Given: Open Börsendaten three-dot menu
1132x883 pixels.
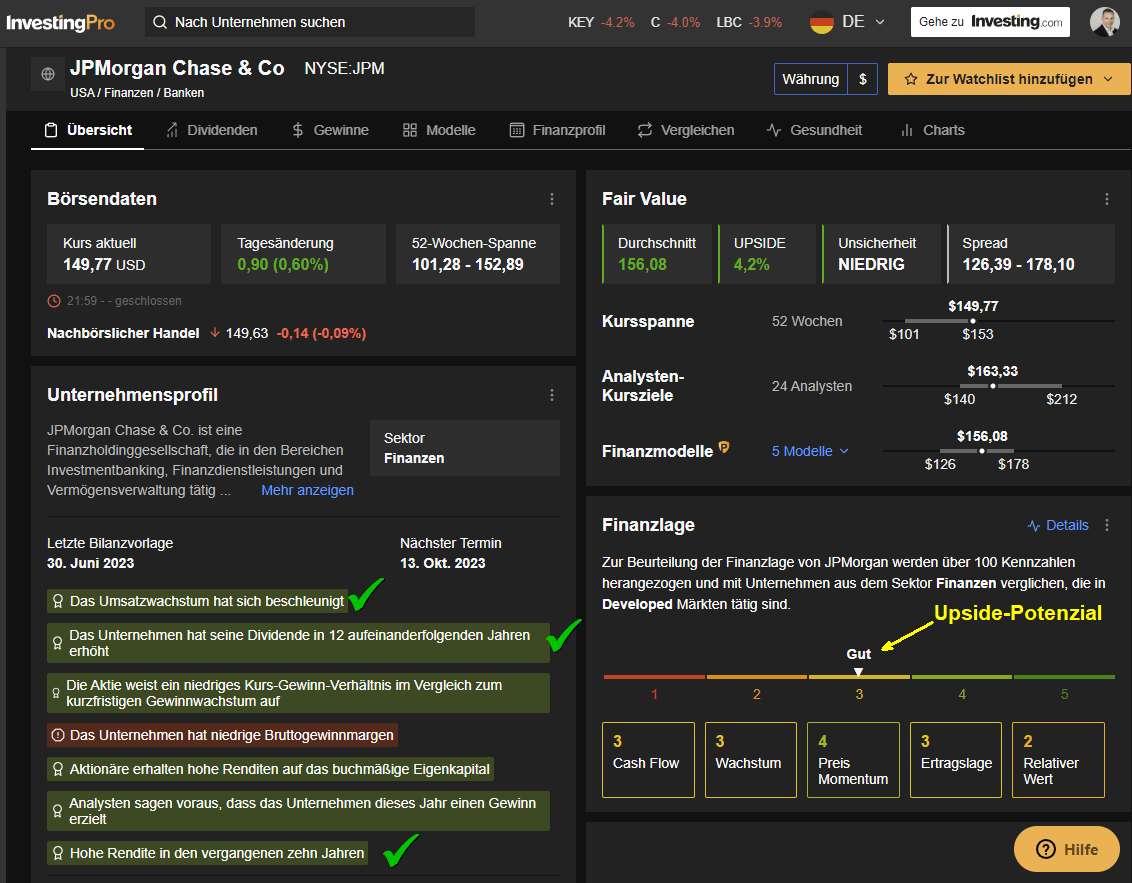Looking at the screenshot, I should click(x=552, y=199).
